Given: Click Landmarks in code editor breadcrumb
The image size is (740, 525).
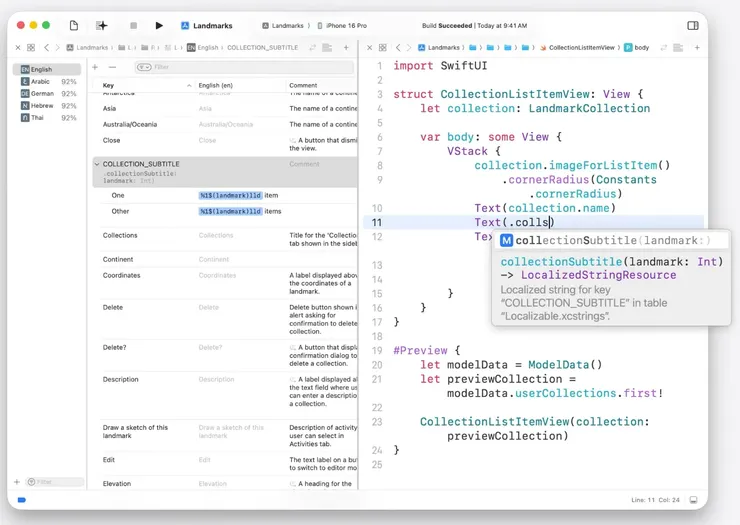Looking at the screenshot, I should pos(439,48).
